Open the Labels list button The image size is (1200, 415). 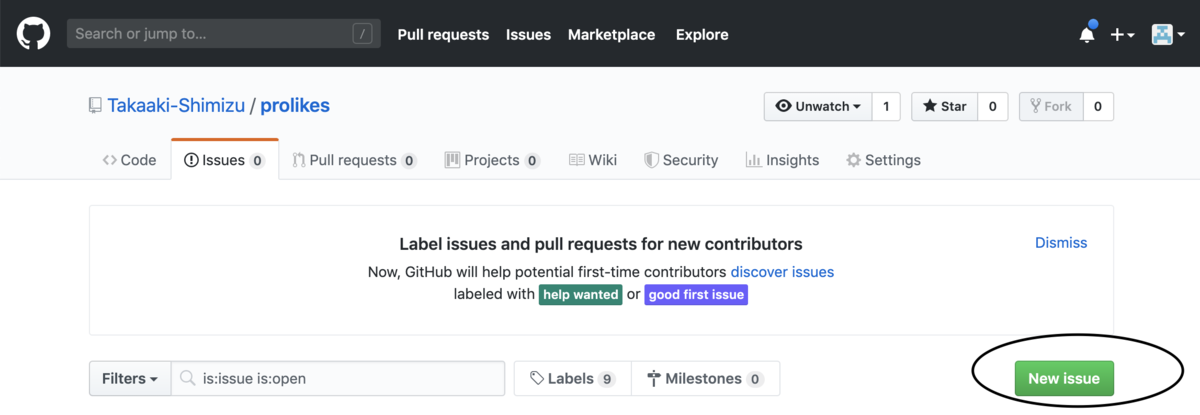click(x=572, y=379)
